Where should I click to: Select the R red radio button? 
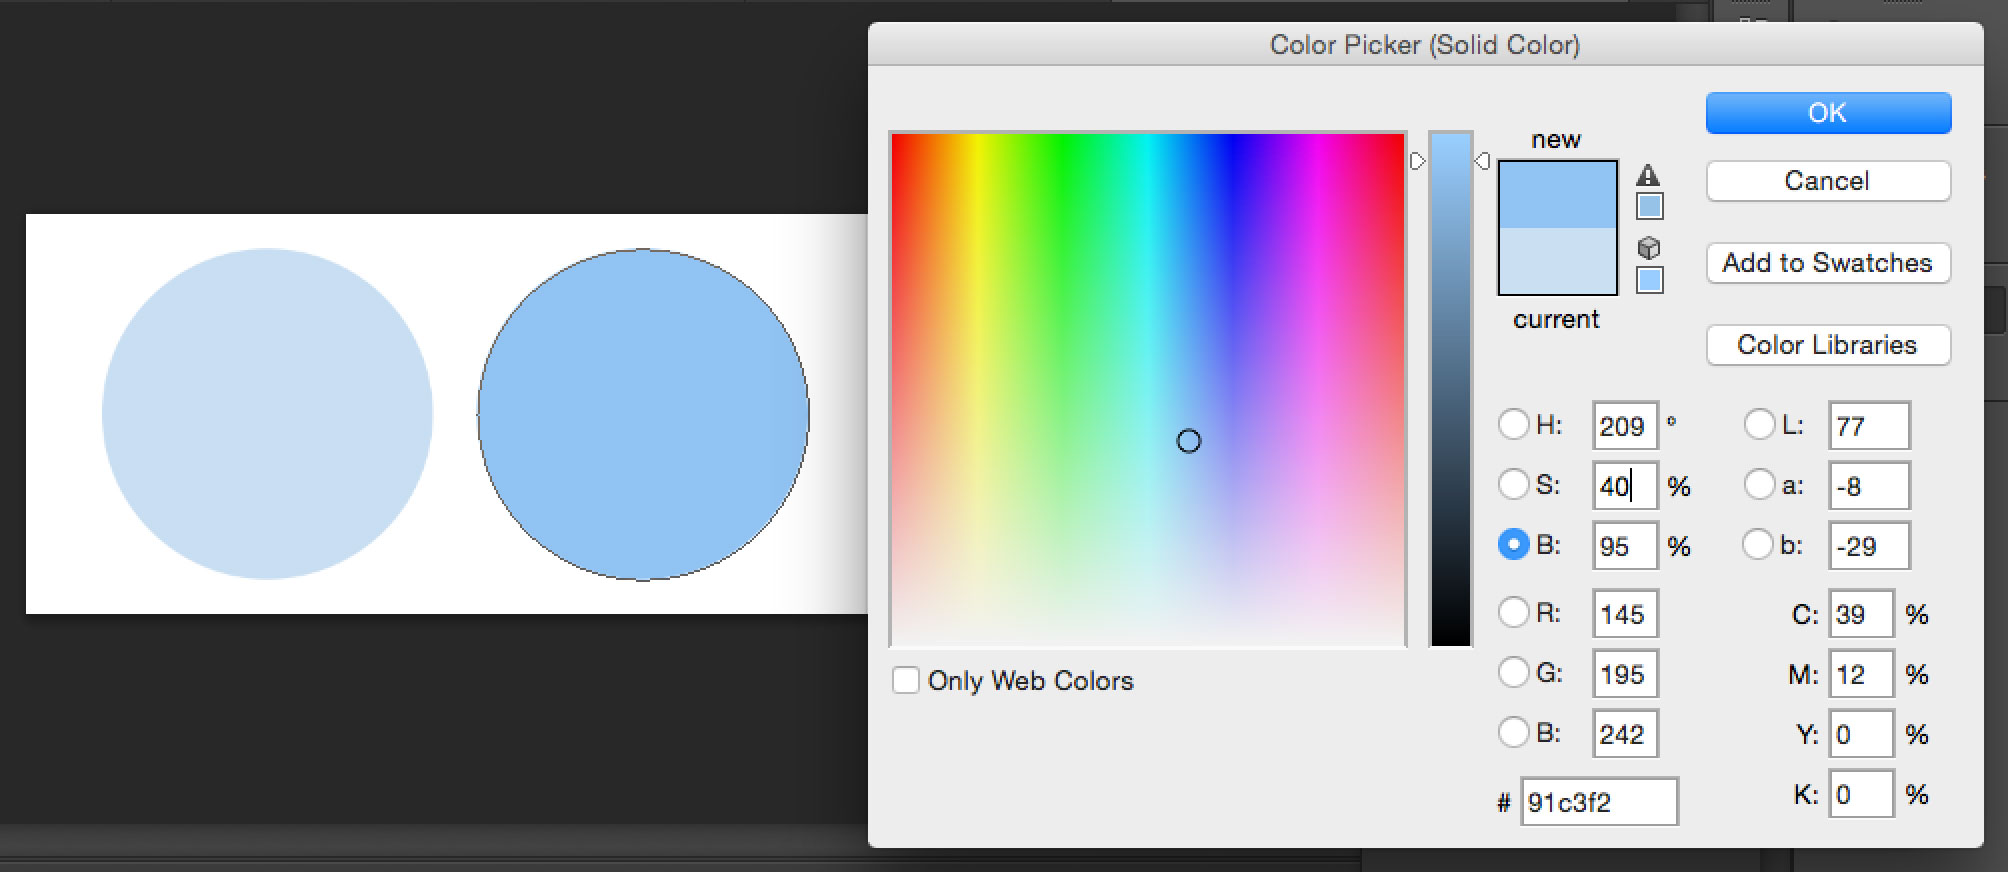pyautogui.click(x=1513, y=612)
